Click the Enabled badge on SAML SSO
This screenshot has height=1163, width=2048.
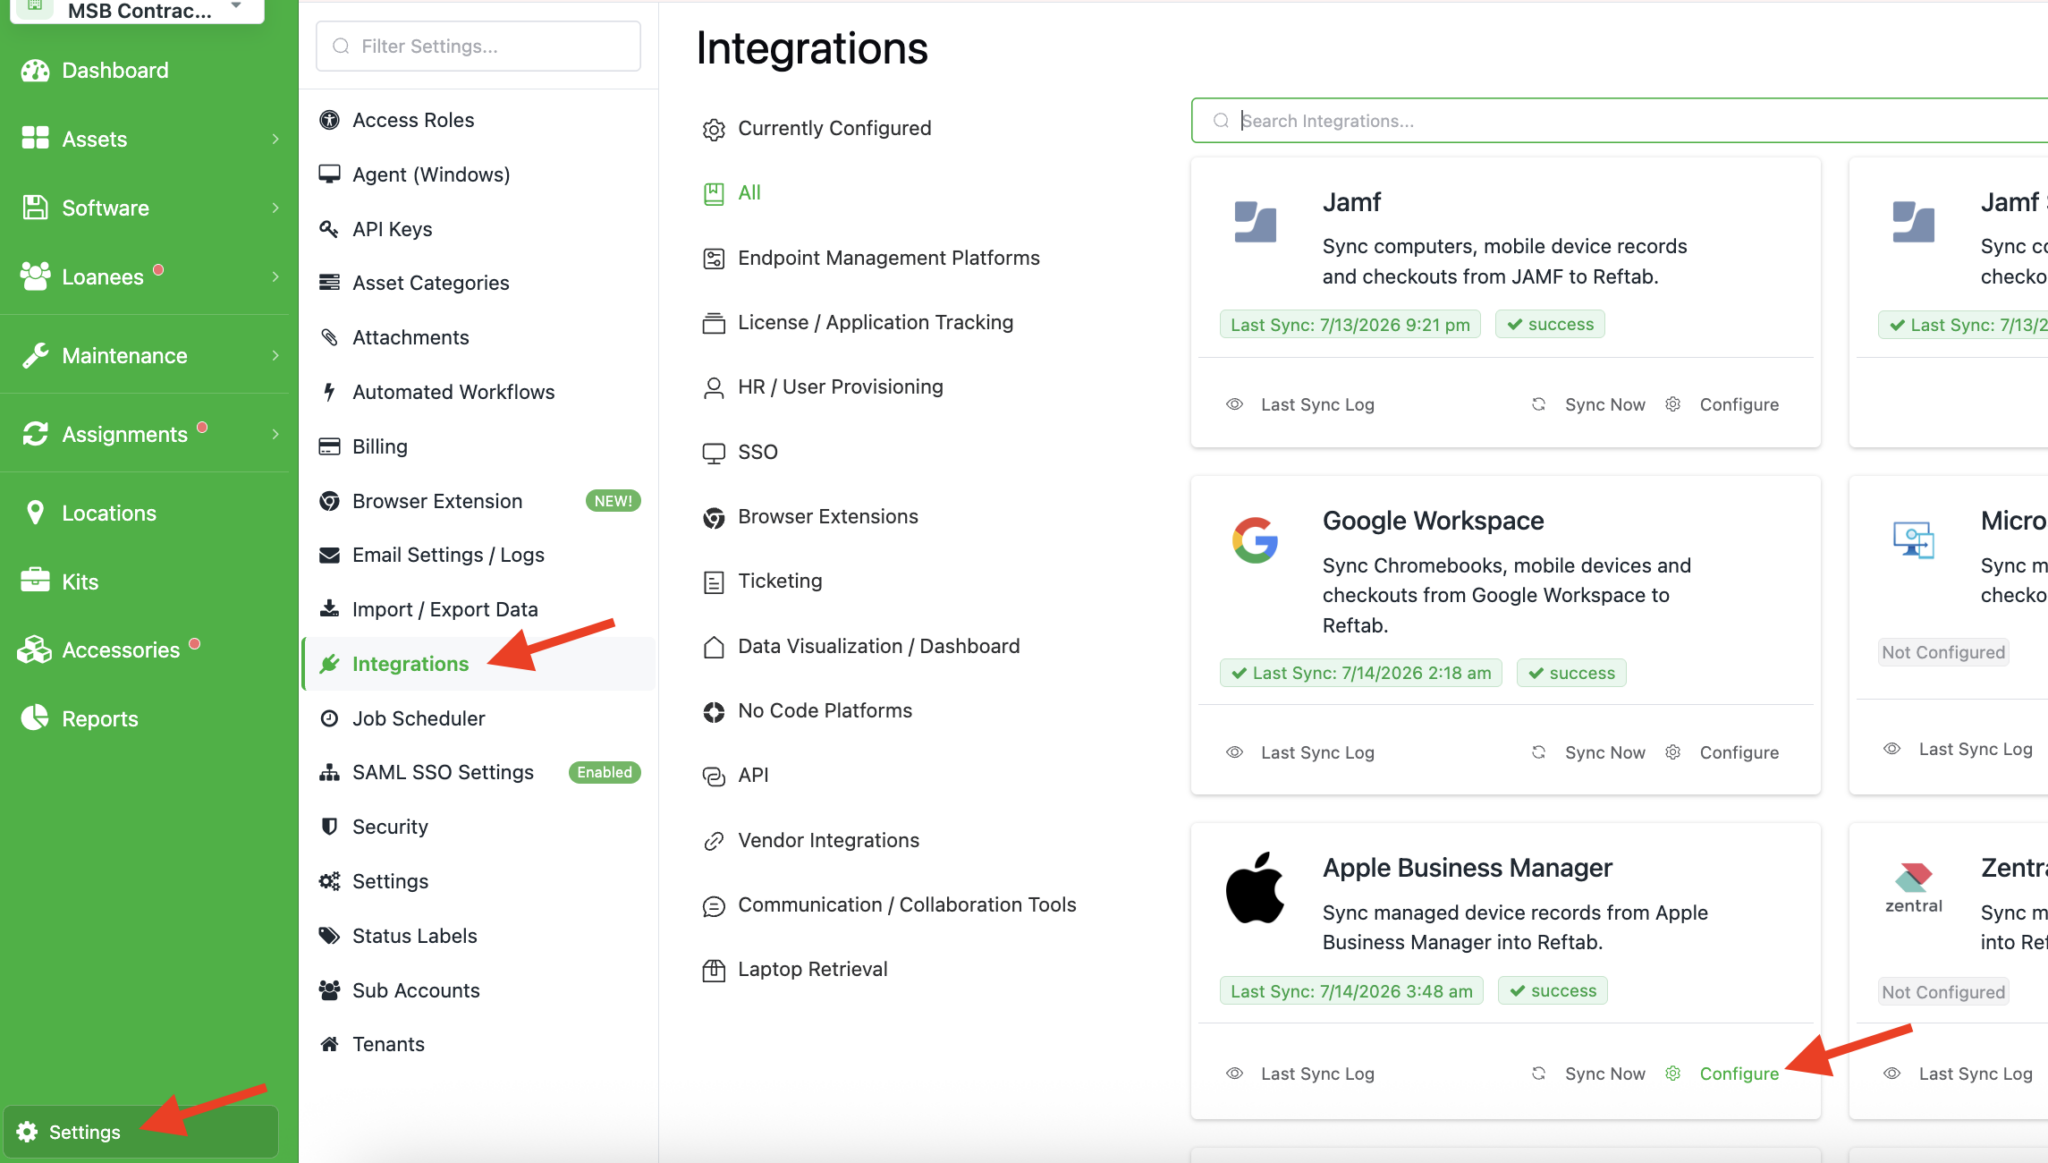pyautogui.click(x=604, y=772)
